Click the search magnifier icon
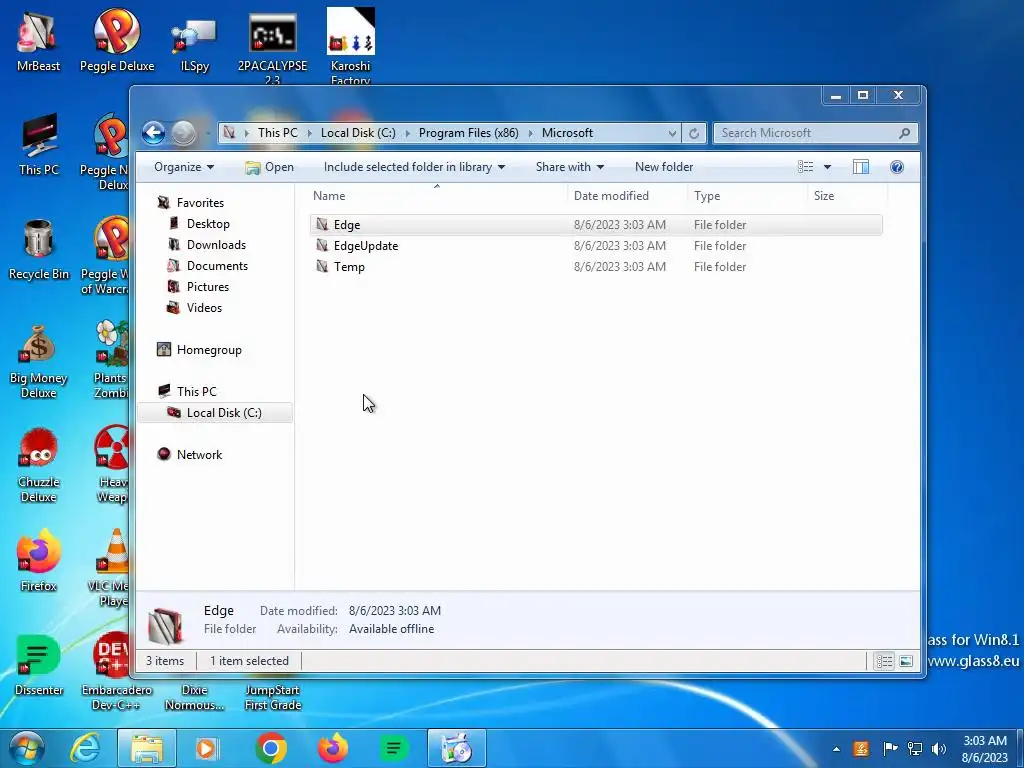The height and width of the screenshot is (768, 1024). [904, 133]
